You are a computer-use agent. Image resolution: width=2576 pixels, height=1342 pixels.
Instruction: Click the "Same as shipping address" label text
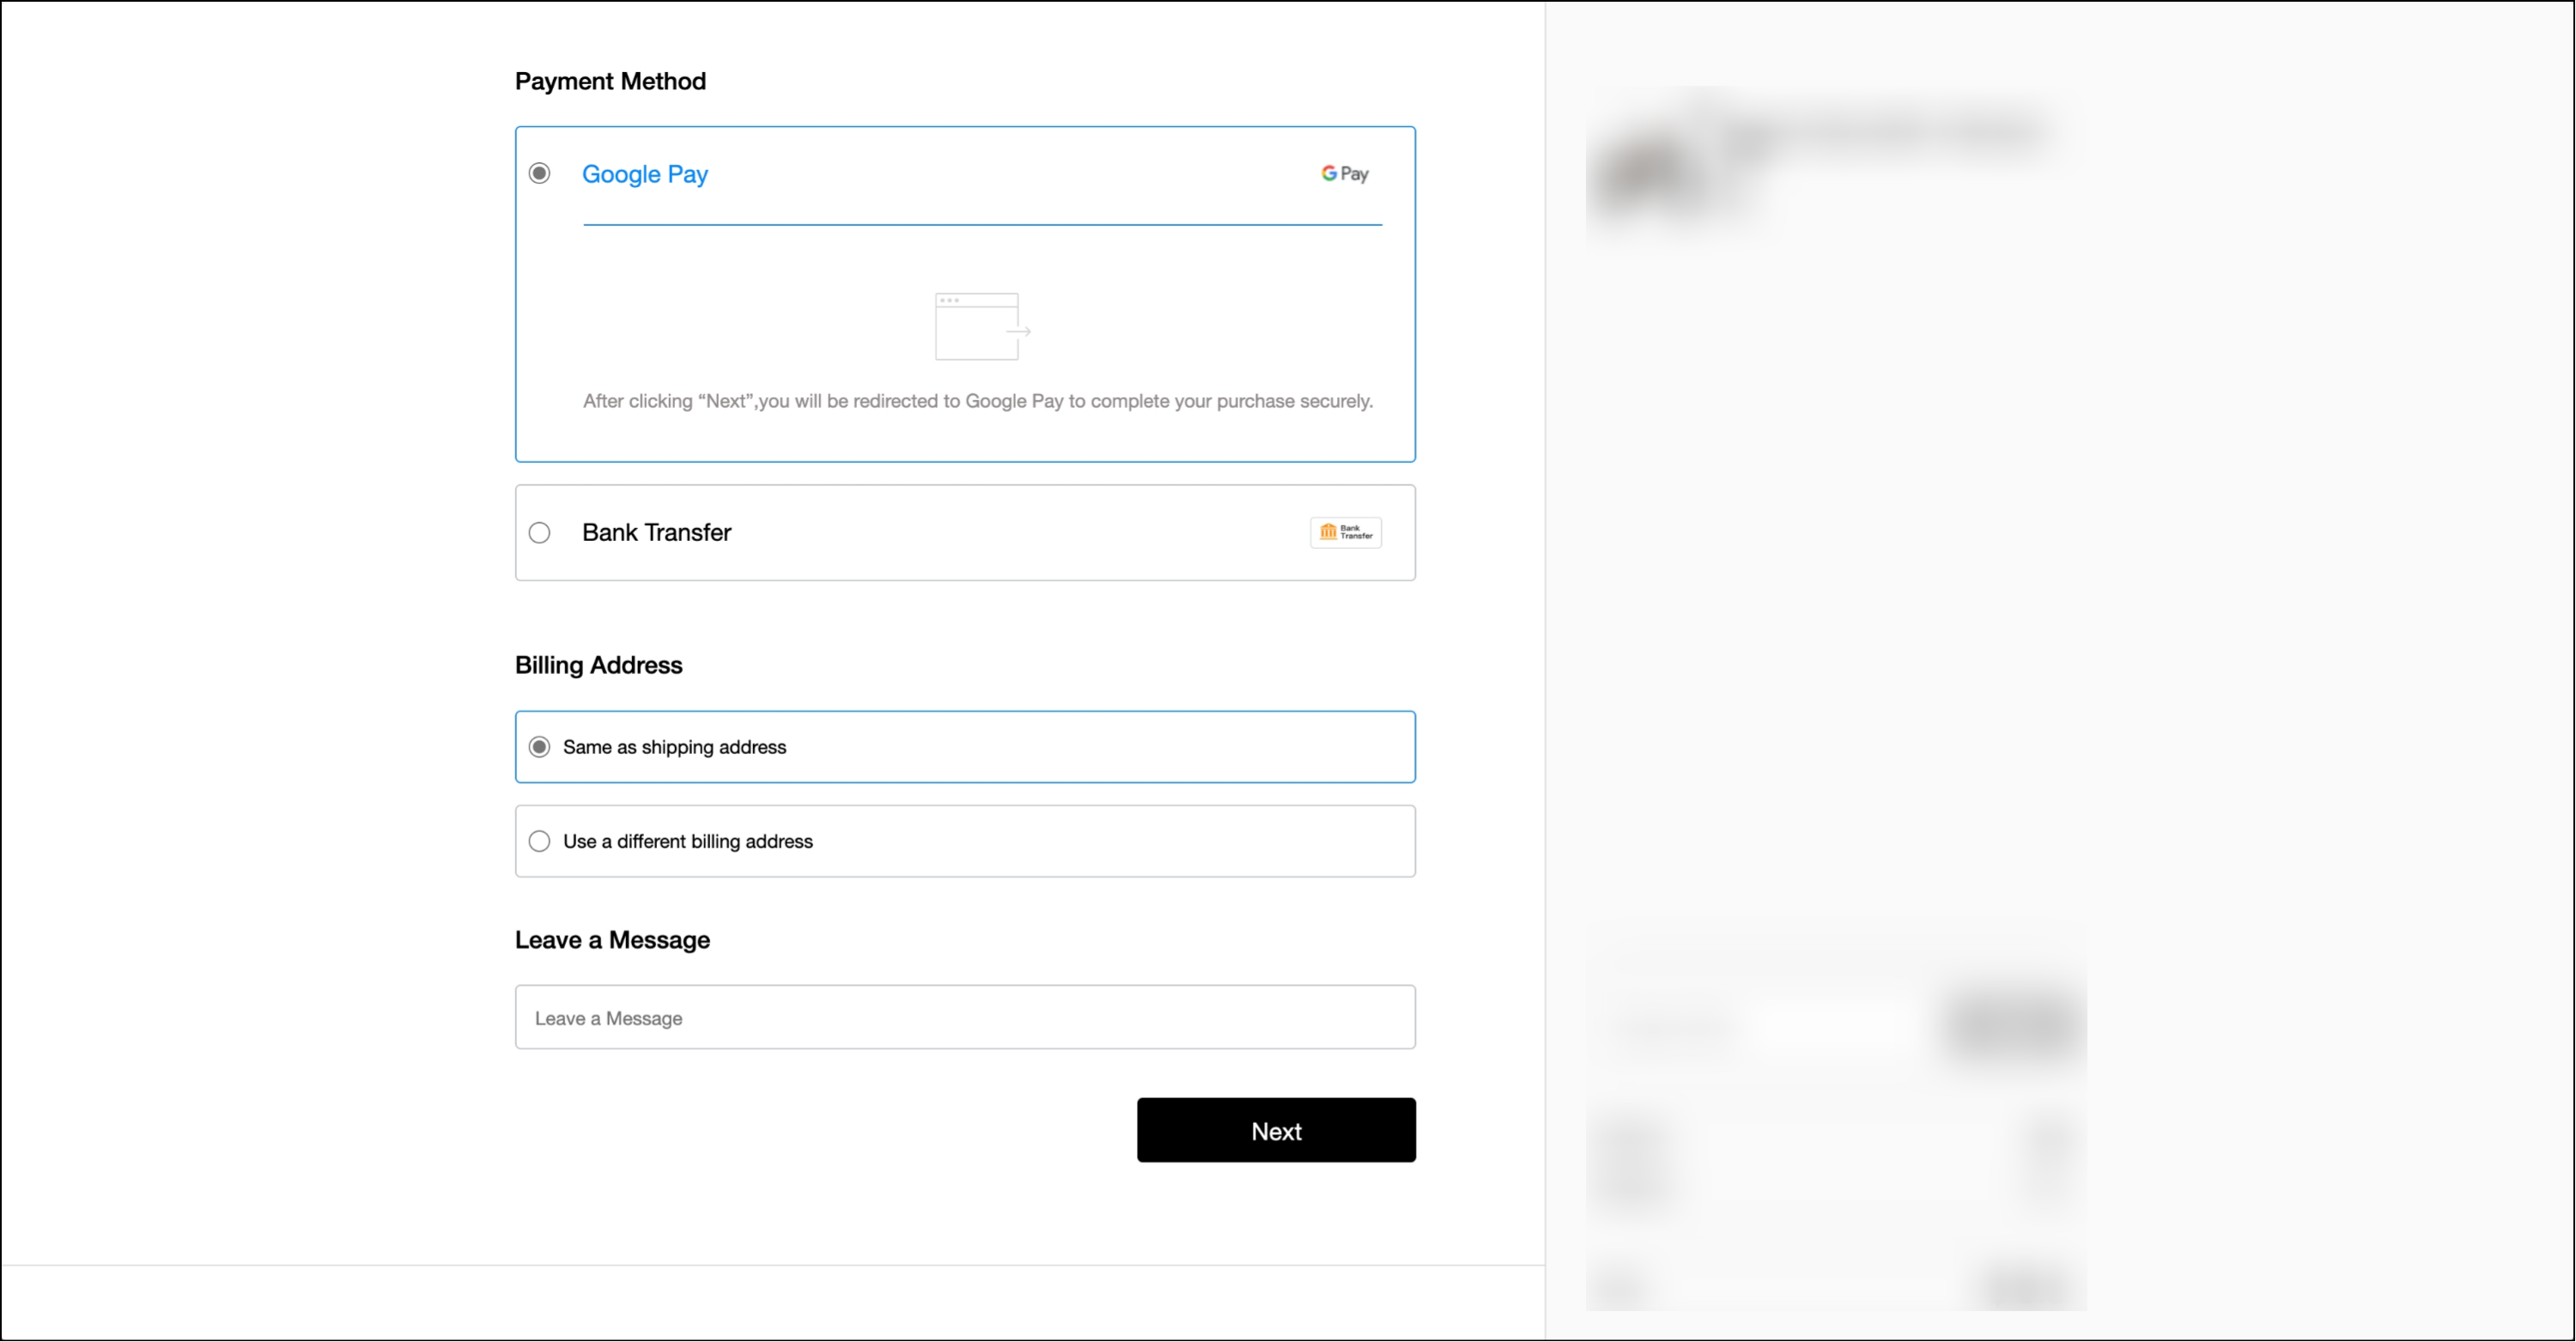point(674,747)
